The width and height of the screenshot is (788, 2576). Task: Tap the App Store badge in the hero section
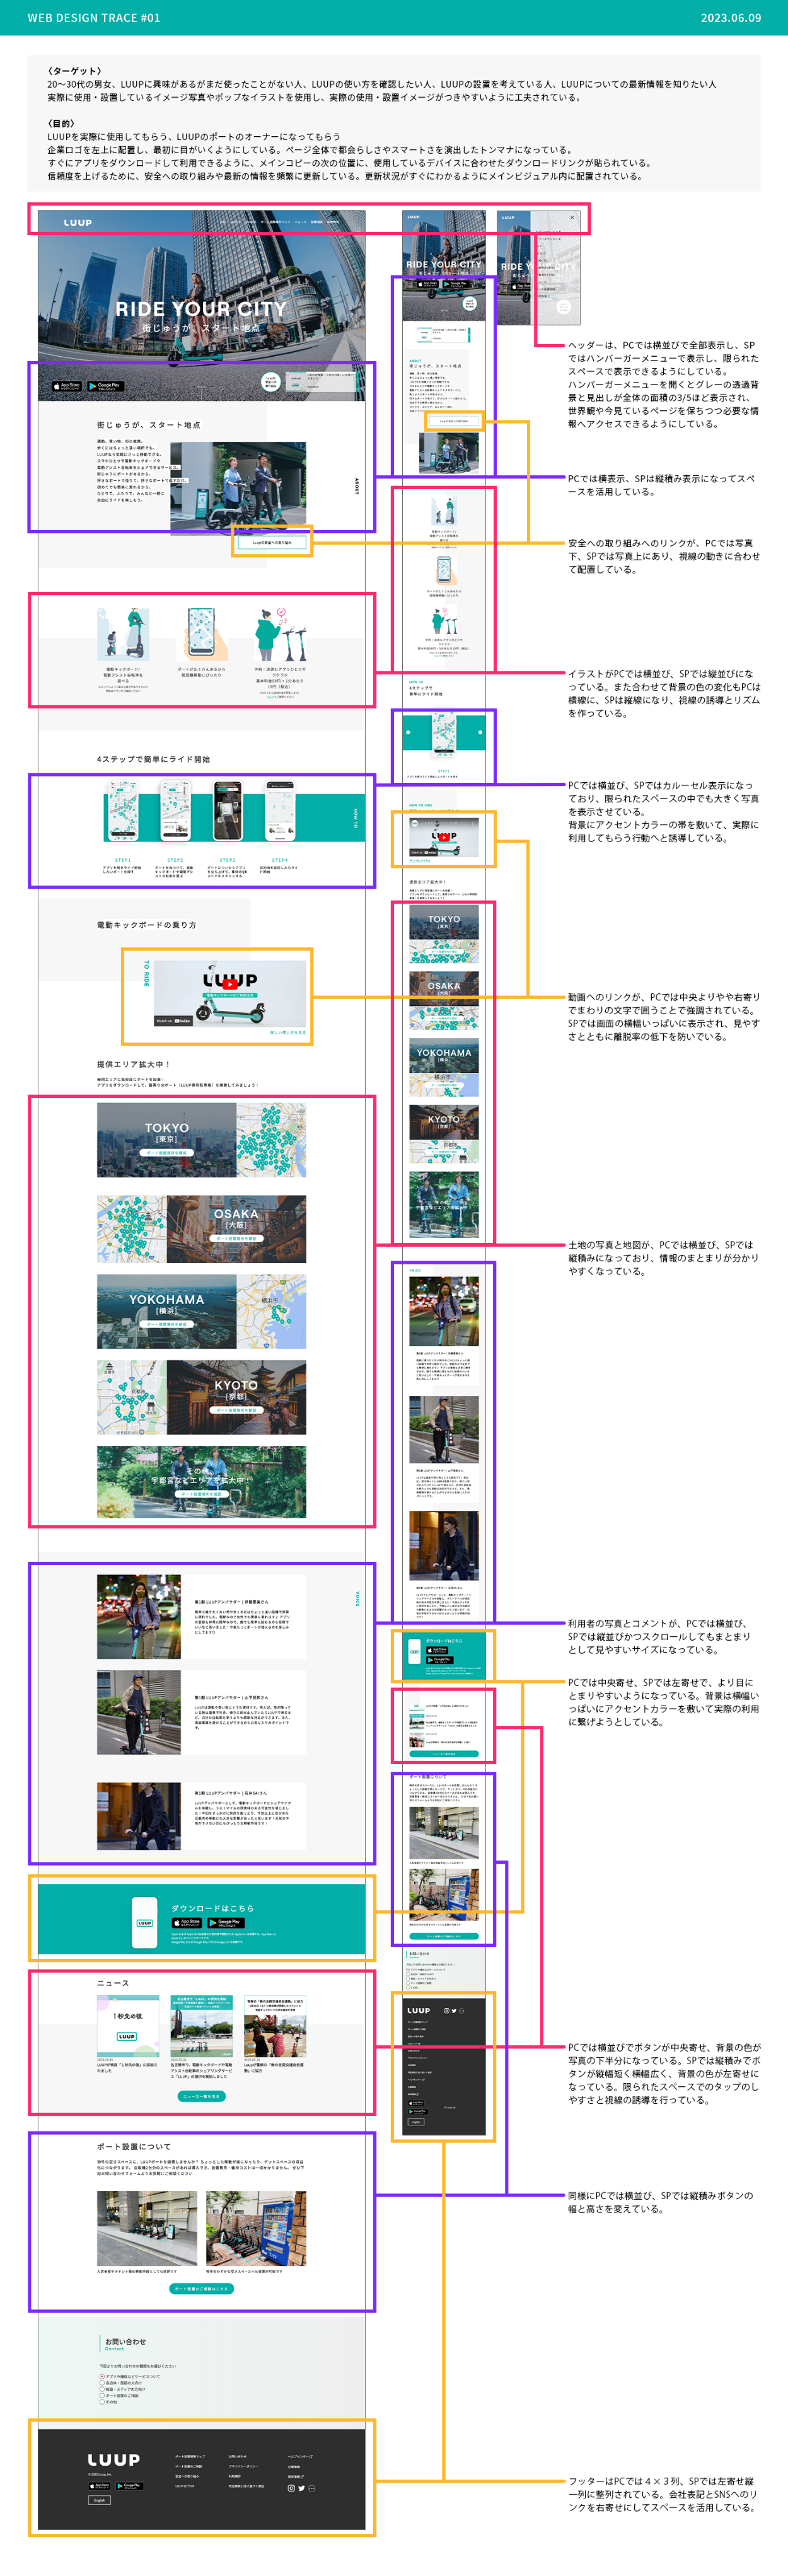tap(67, 385)
